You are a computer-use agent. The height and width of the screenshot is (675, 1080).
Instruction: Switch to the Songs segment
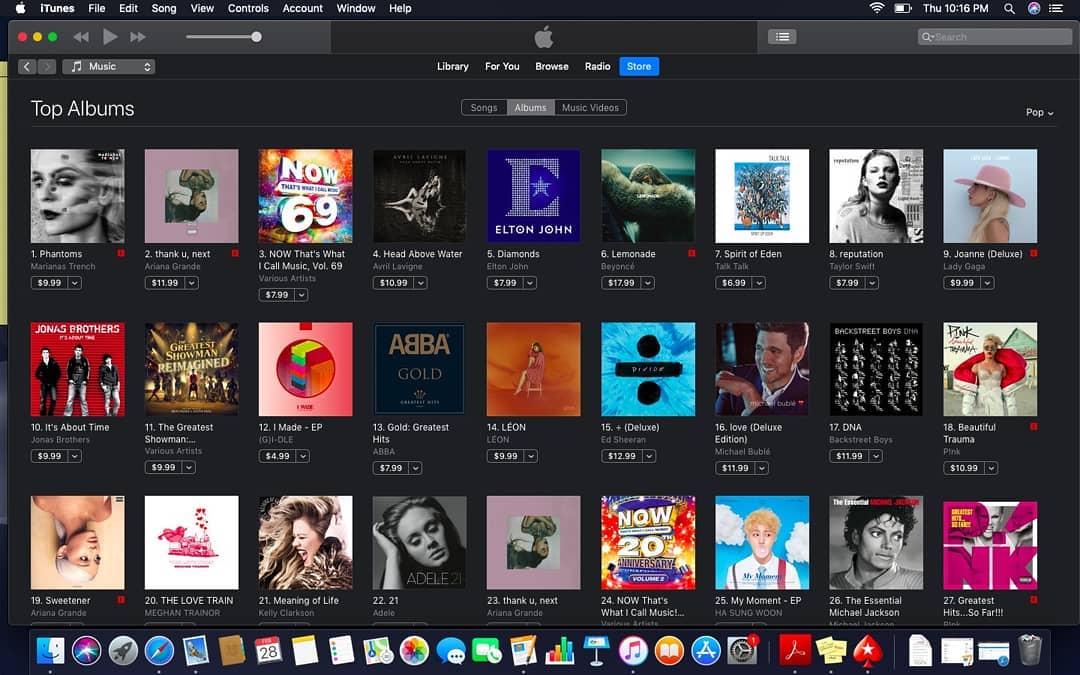pyautogui.click(x=484, y=108)
